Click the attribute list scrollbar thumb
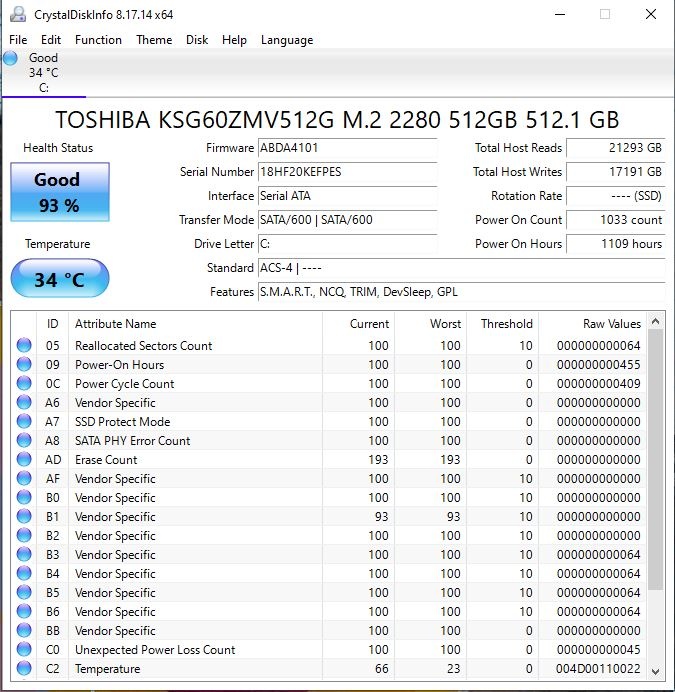 pyautogui.click(x=656, y=459)
